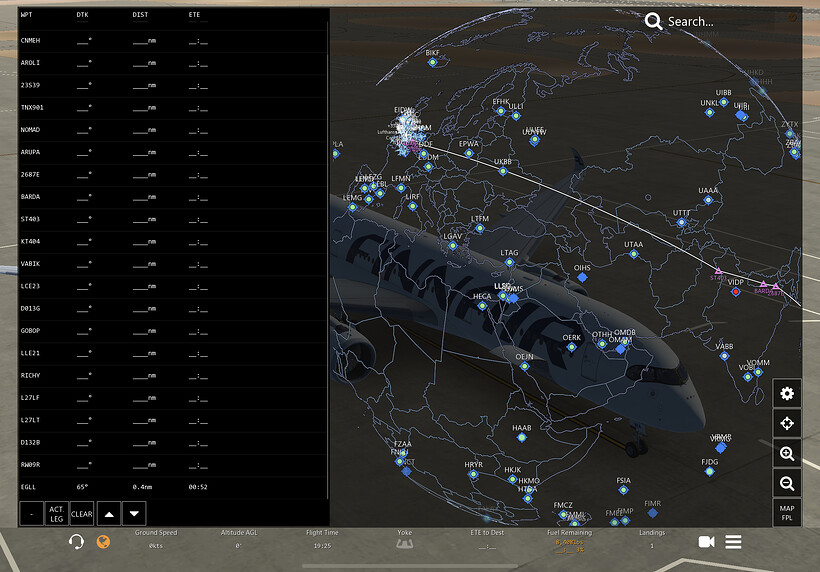Select the BARDA waypoint row
This screenshot has width=820, height=572.
point(173,197)
